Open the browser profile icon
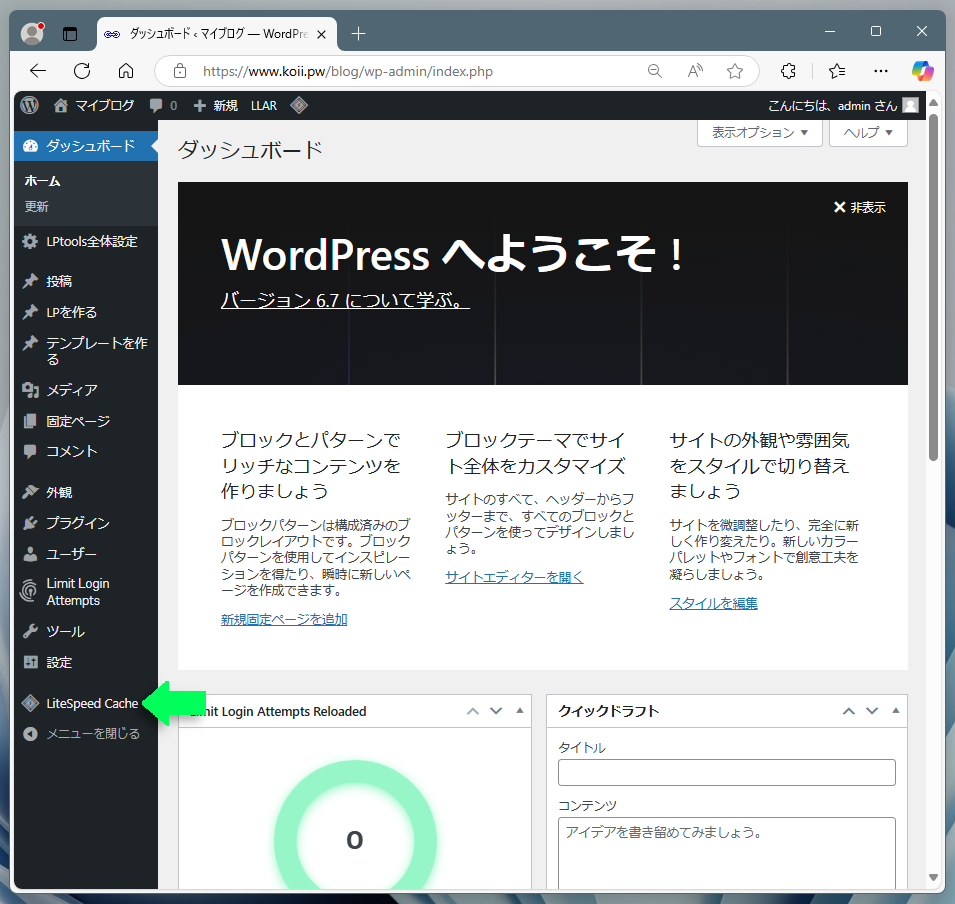 click(x=32, y=34)
